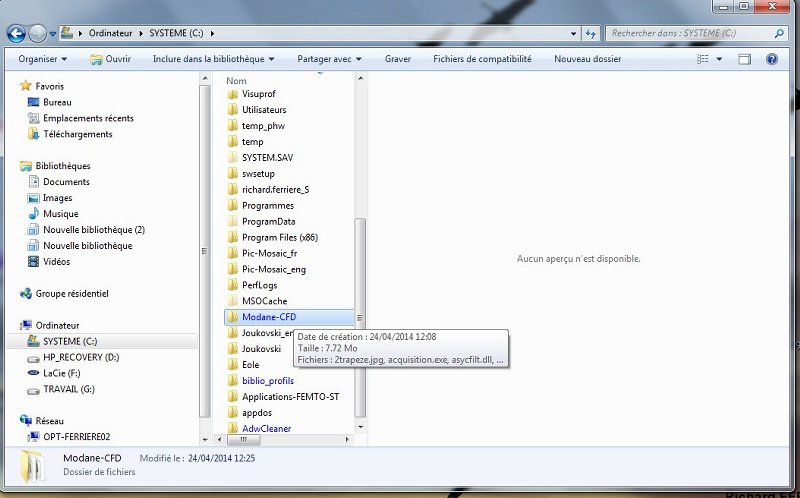Select the Programmes folder icon
Image resolution: width=800 pixels, height=498 pixels.
click(233, 205)
